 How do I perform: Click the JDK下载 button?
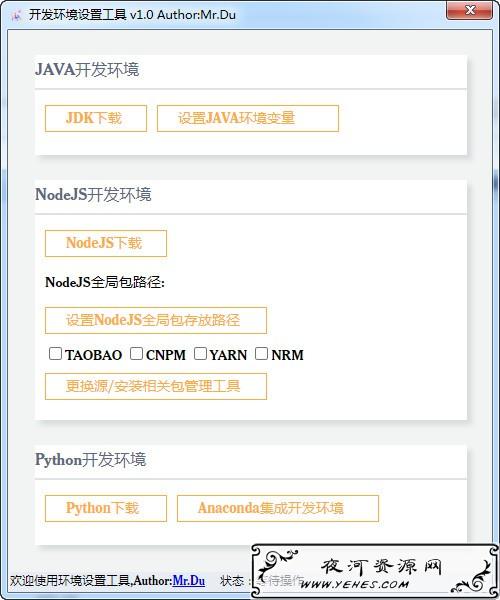(x=96, y=118)
